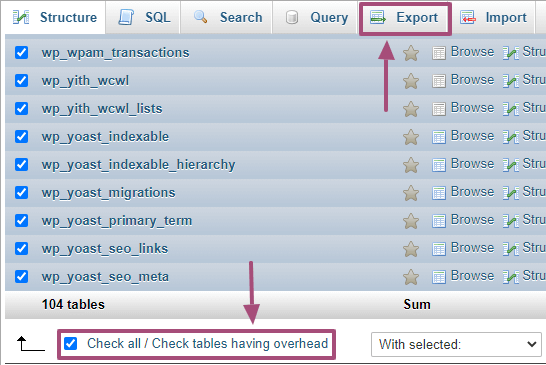Click Browse link for wp_yoast_indexable_hierarchy
546x365 pixels.
(472, 164)
